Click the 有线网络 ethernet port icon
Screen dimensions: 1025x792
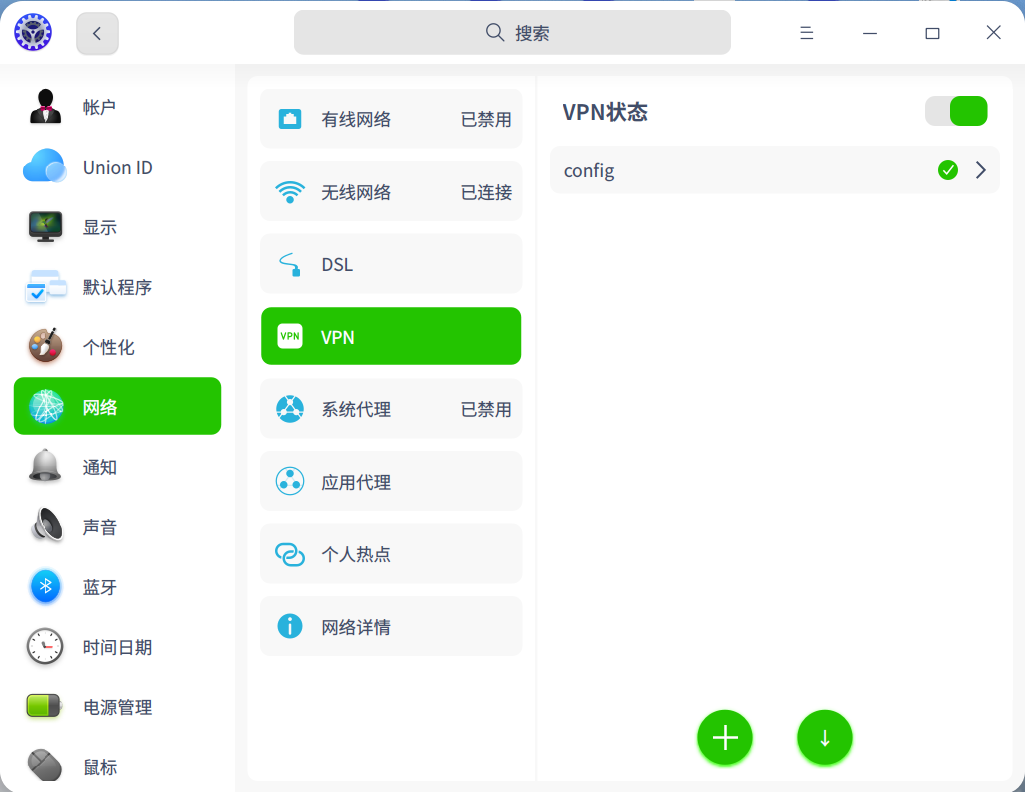click(290, 119)
